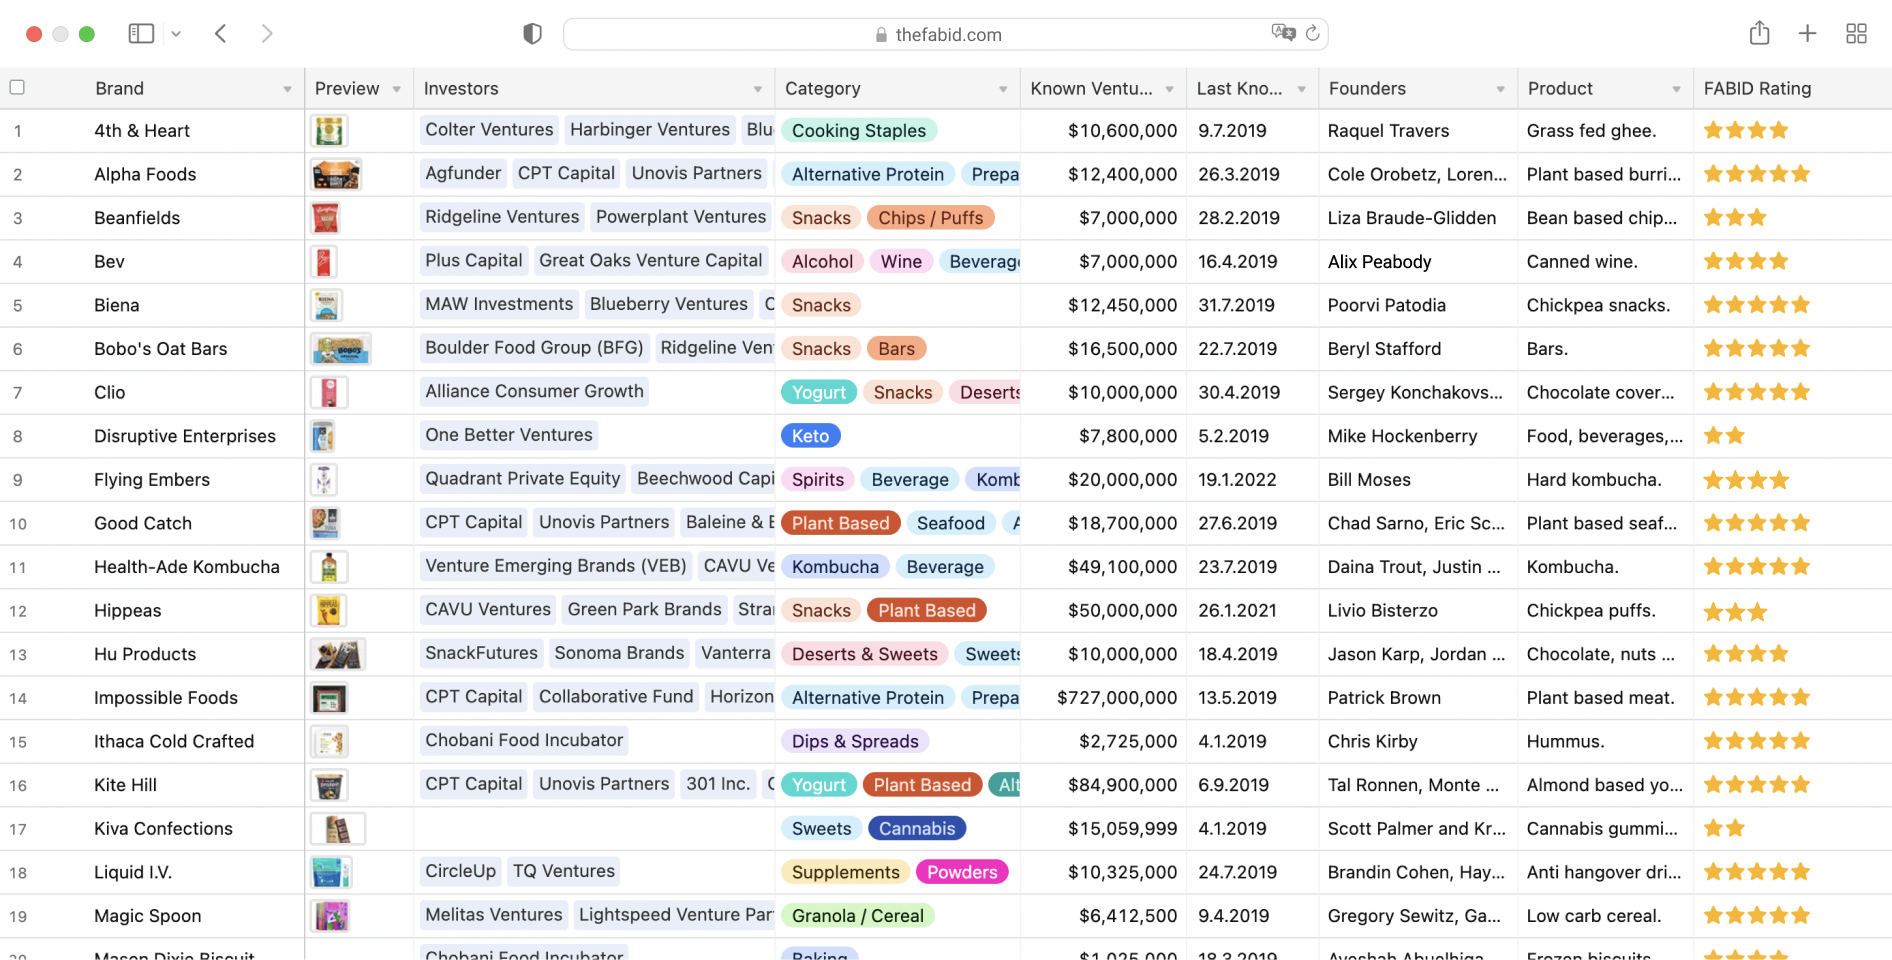
Task: Click the two-star rating for Kiva Confections
Action: [1724, 828]
